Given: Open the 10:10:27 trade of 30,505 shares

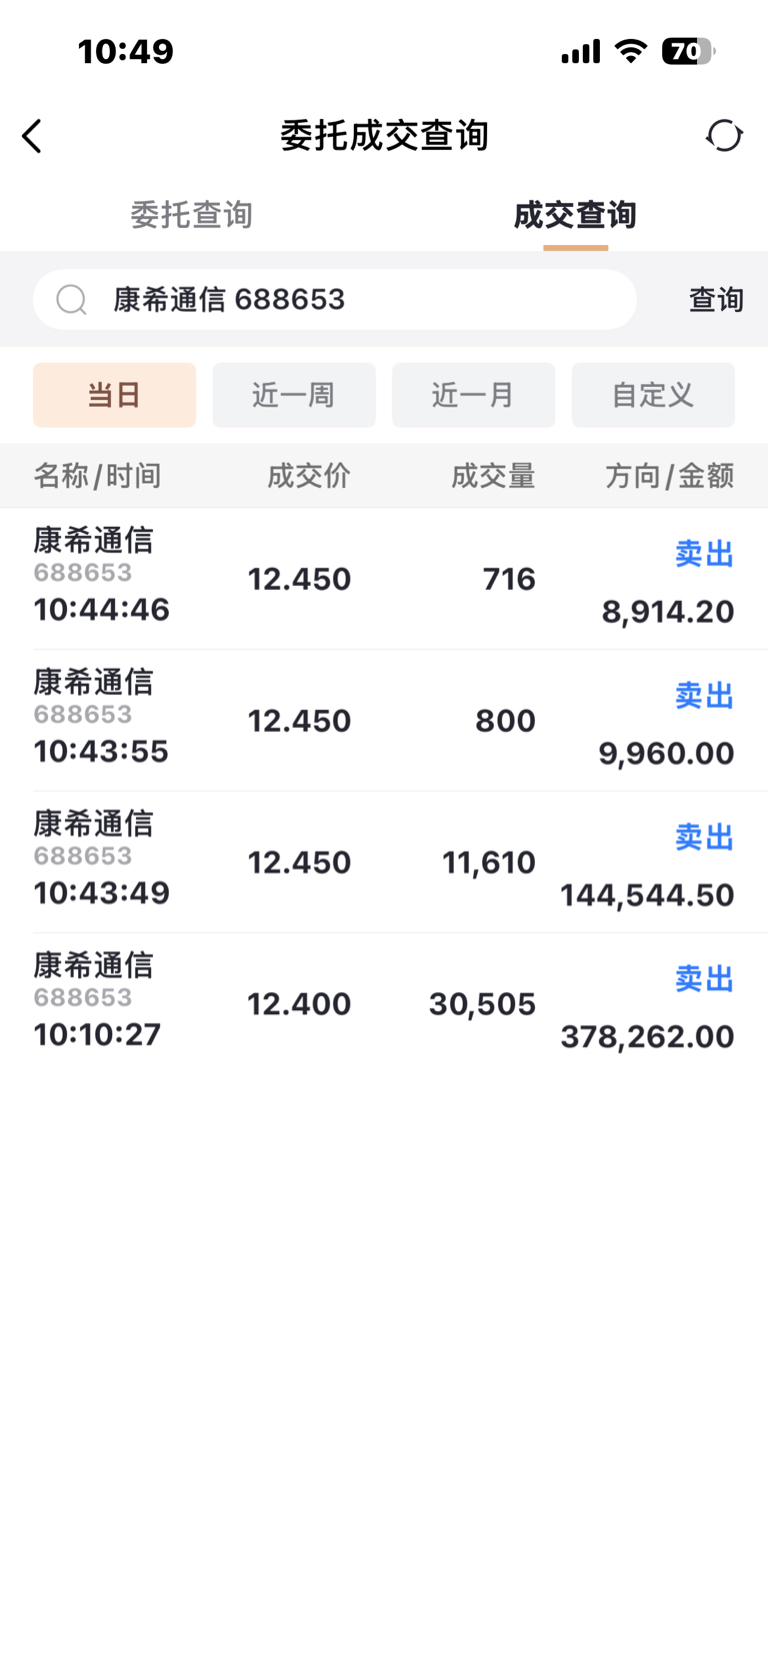Looking at the screenshot, I should [384, 1003].
